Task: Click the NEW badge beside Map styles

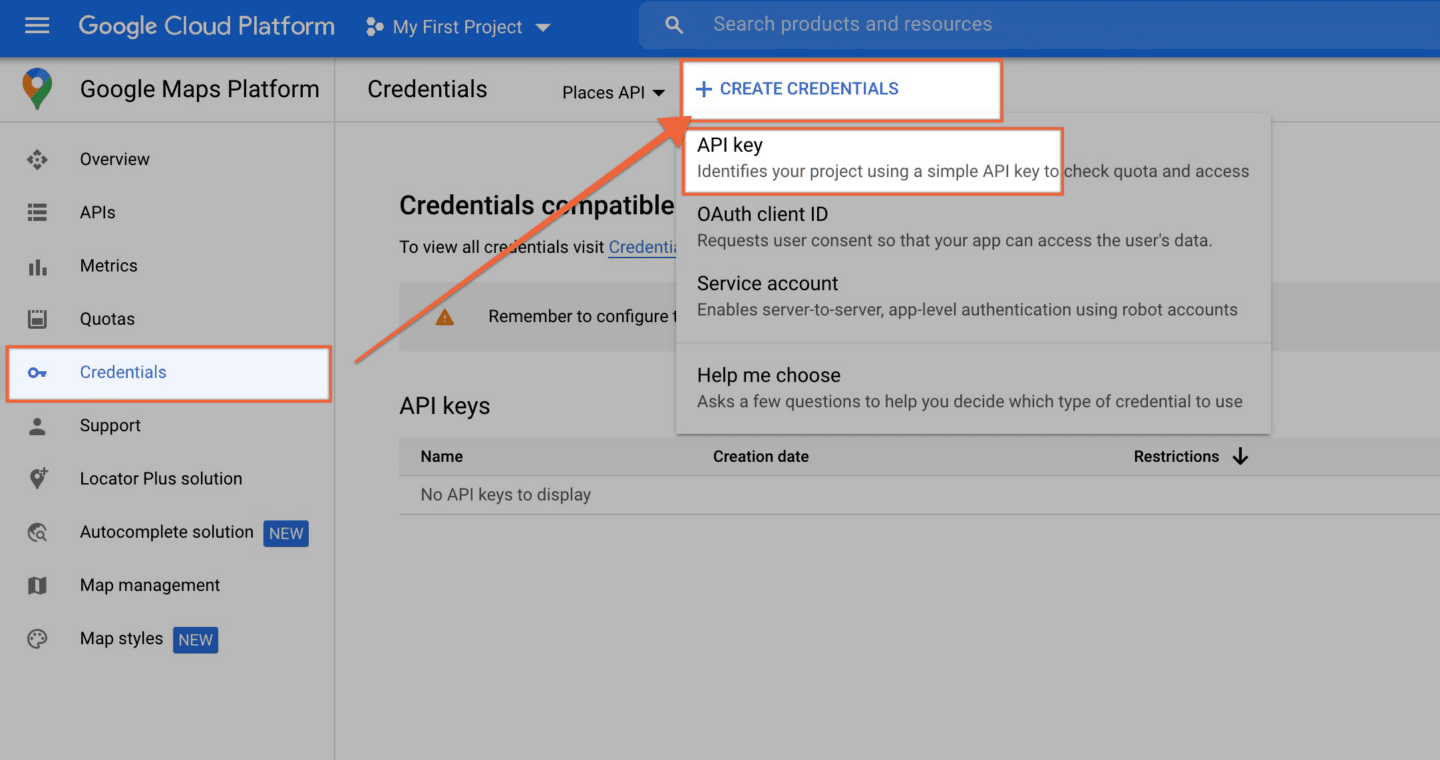Action: pos(196,640)
